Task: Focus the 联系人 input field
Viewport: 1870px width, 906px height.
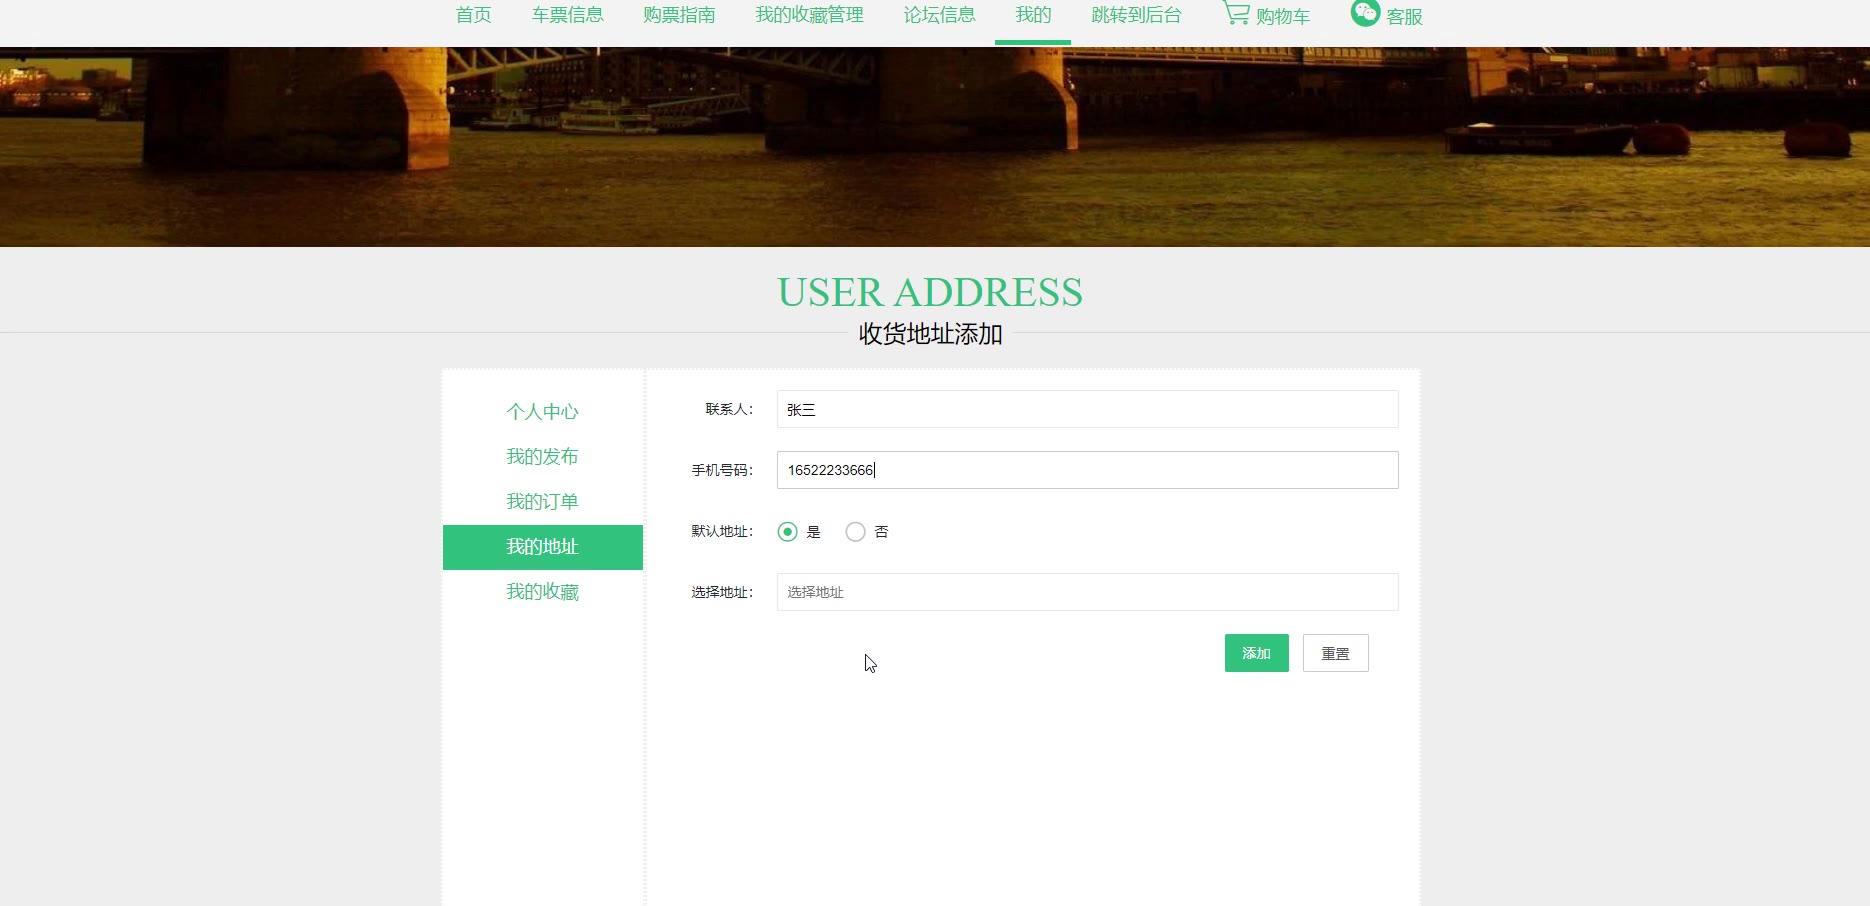Action: [1087, 409]
